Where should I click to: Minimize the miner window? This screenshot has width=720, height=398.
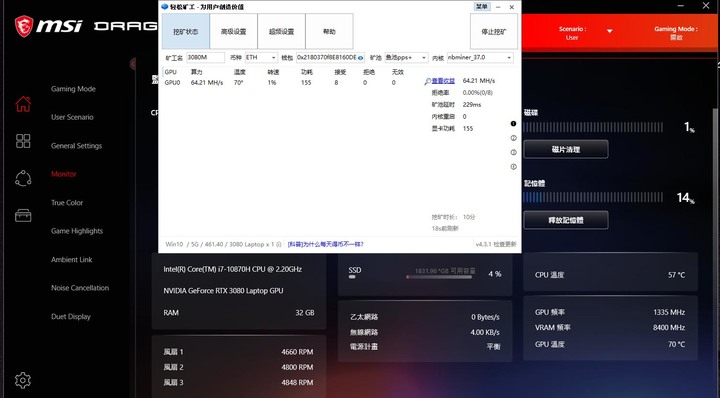coord(498,7)
